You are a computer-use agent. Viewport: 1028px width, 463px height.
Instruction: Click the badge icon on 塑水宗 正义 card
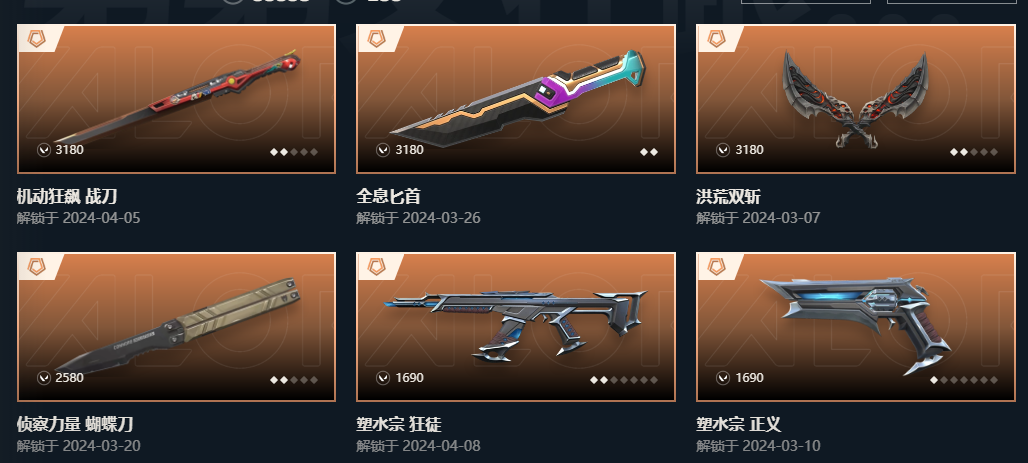[x=716, y=267]
